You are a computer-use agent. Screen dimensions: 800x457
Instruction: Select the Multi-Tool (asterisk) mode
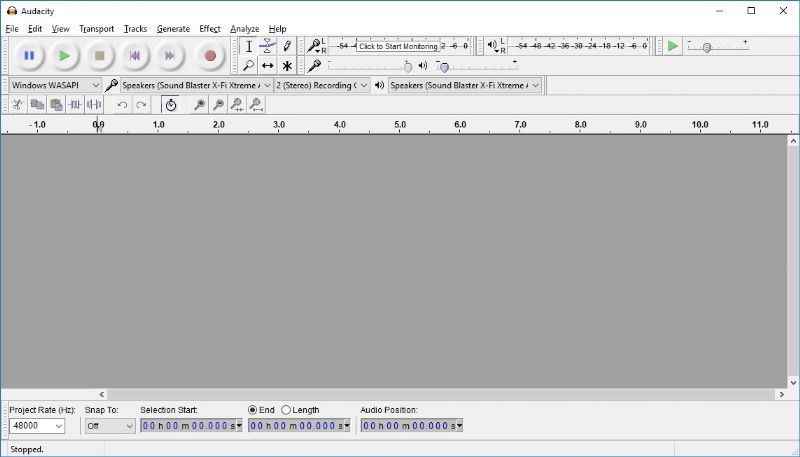pos(287,65)
